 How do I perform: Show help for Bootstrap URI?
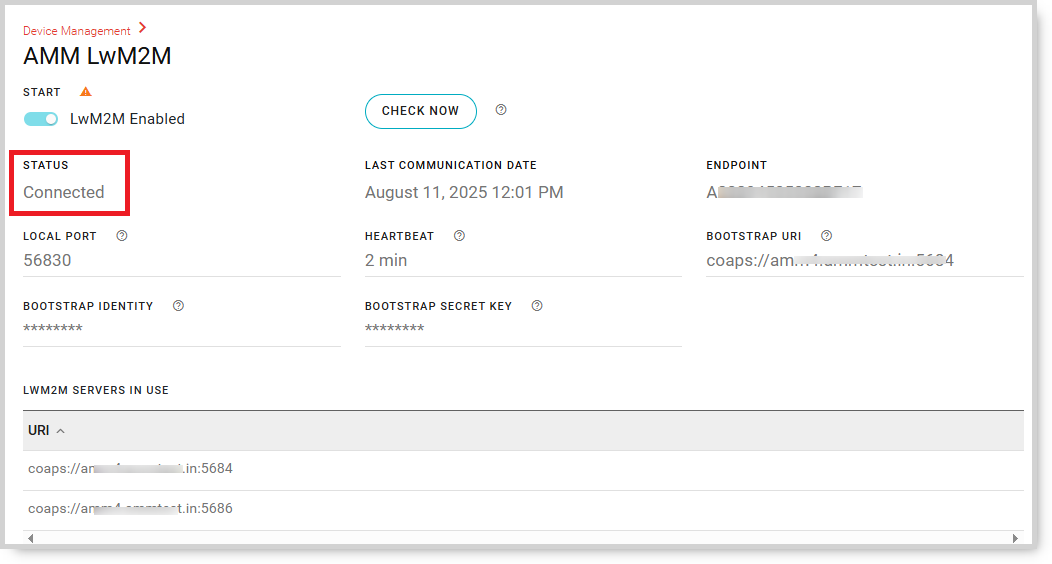coord(826,236)
